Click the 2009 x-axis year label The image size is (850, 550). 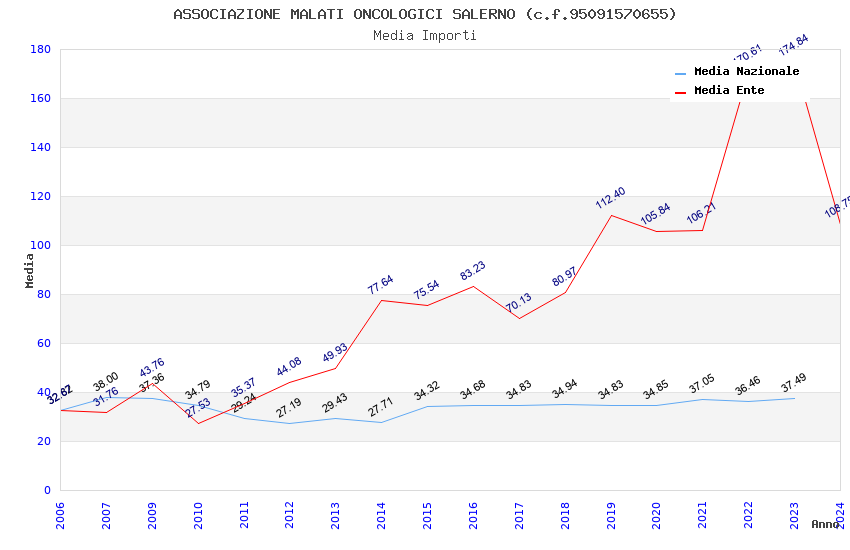152,515
